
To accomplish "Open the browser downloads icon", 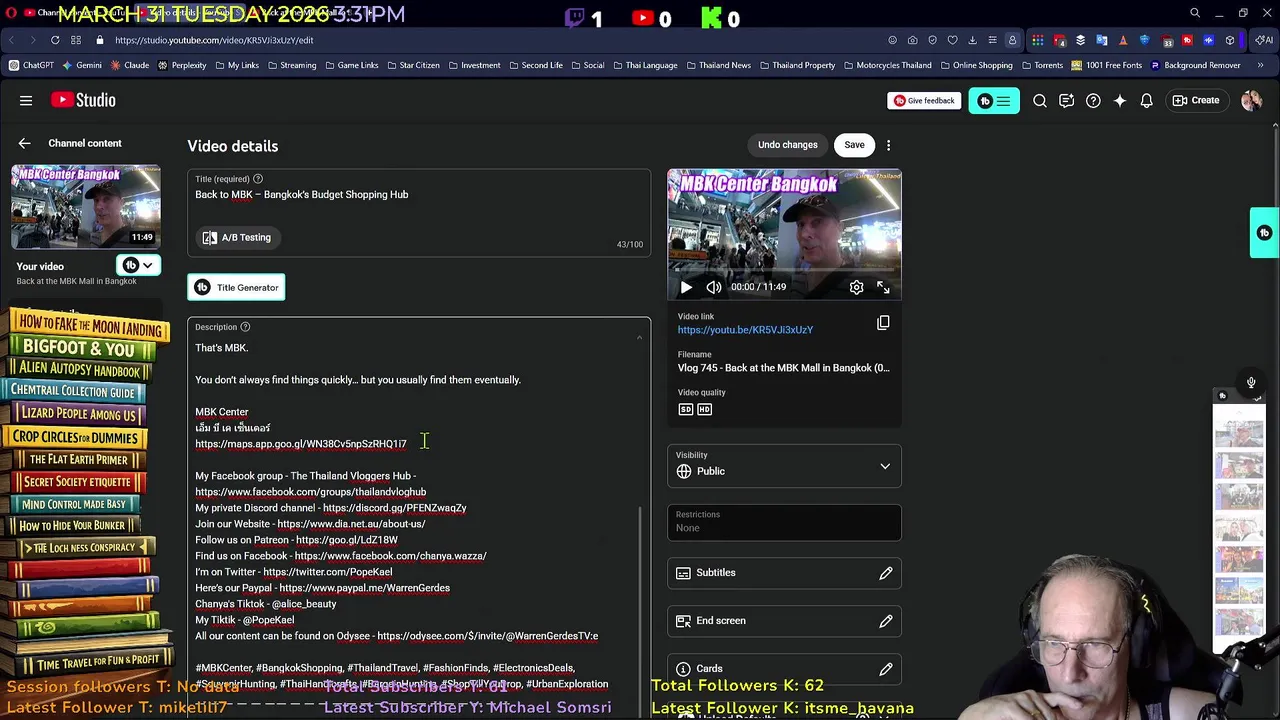I will (x=972, y=40).
